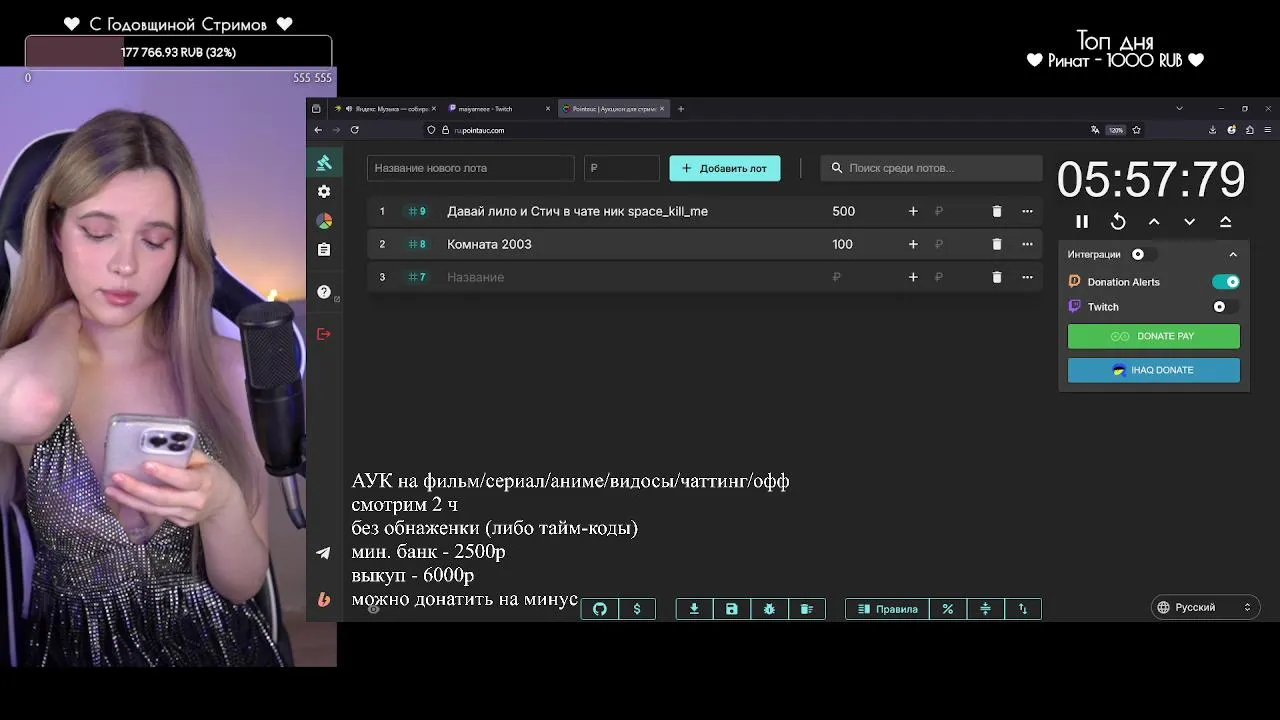Image resolution: width=1280 pixels, height=720 pixels.
Task: Open the auction gavel page in sidebar
Action: pyautogui.click(x=324, y=163)
